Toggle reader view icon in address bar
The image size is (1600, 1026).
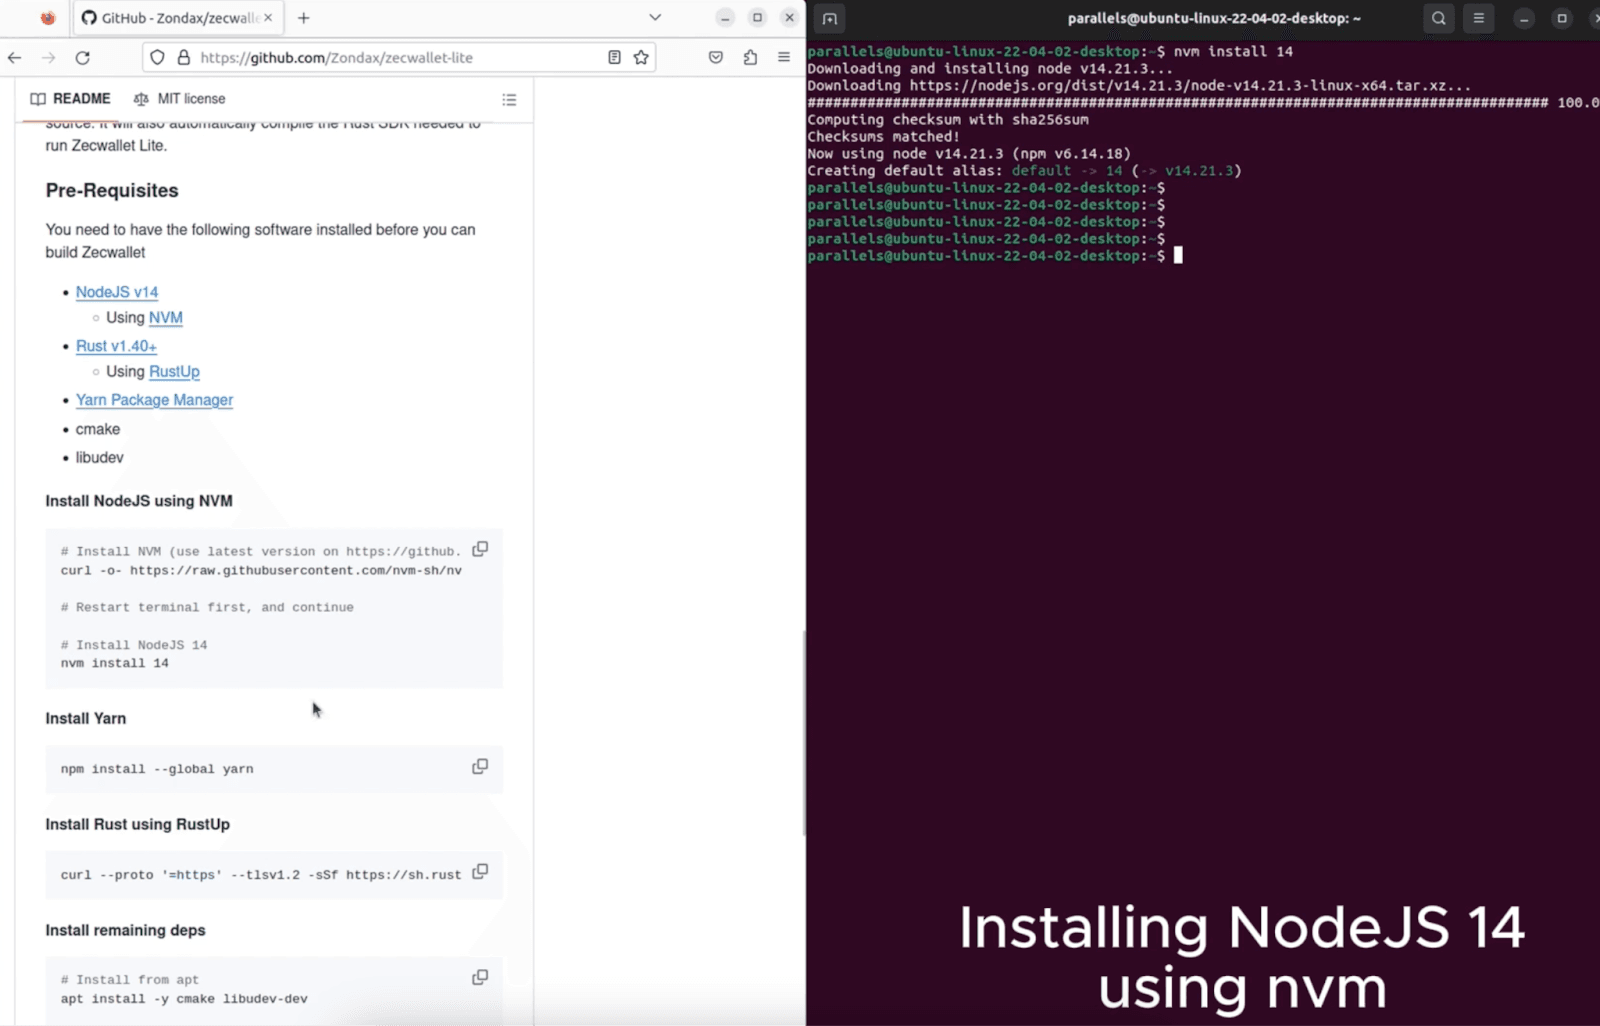coord(614,58)
